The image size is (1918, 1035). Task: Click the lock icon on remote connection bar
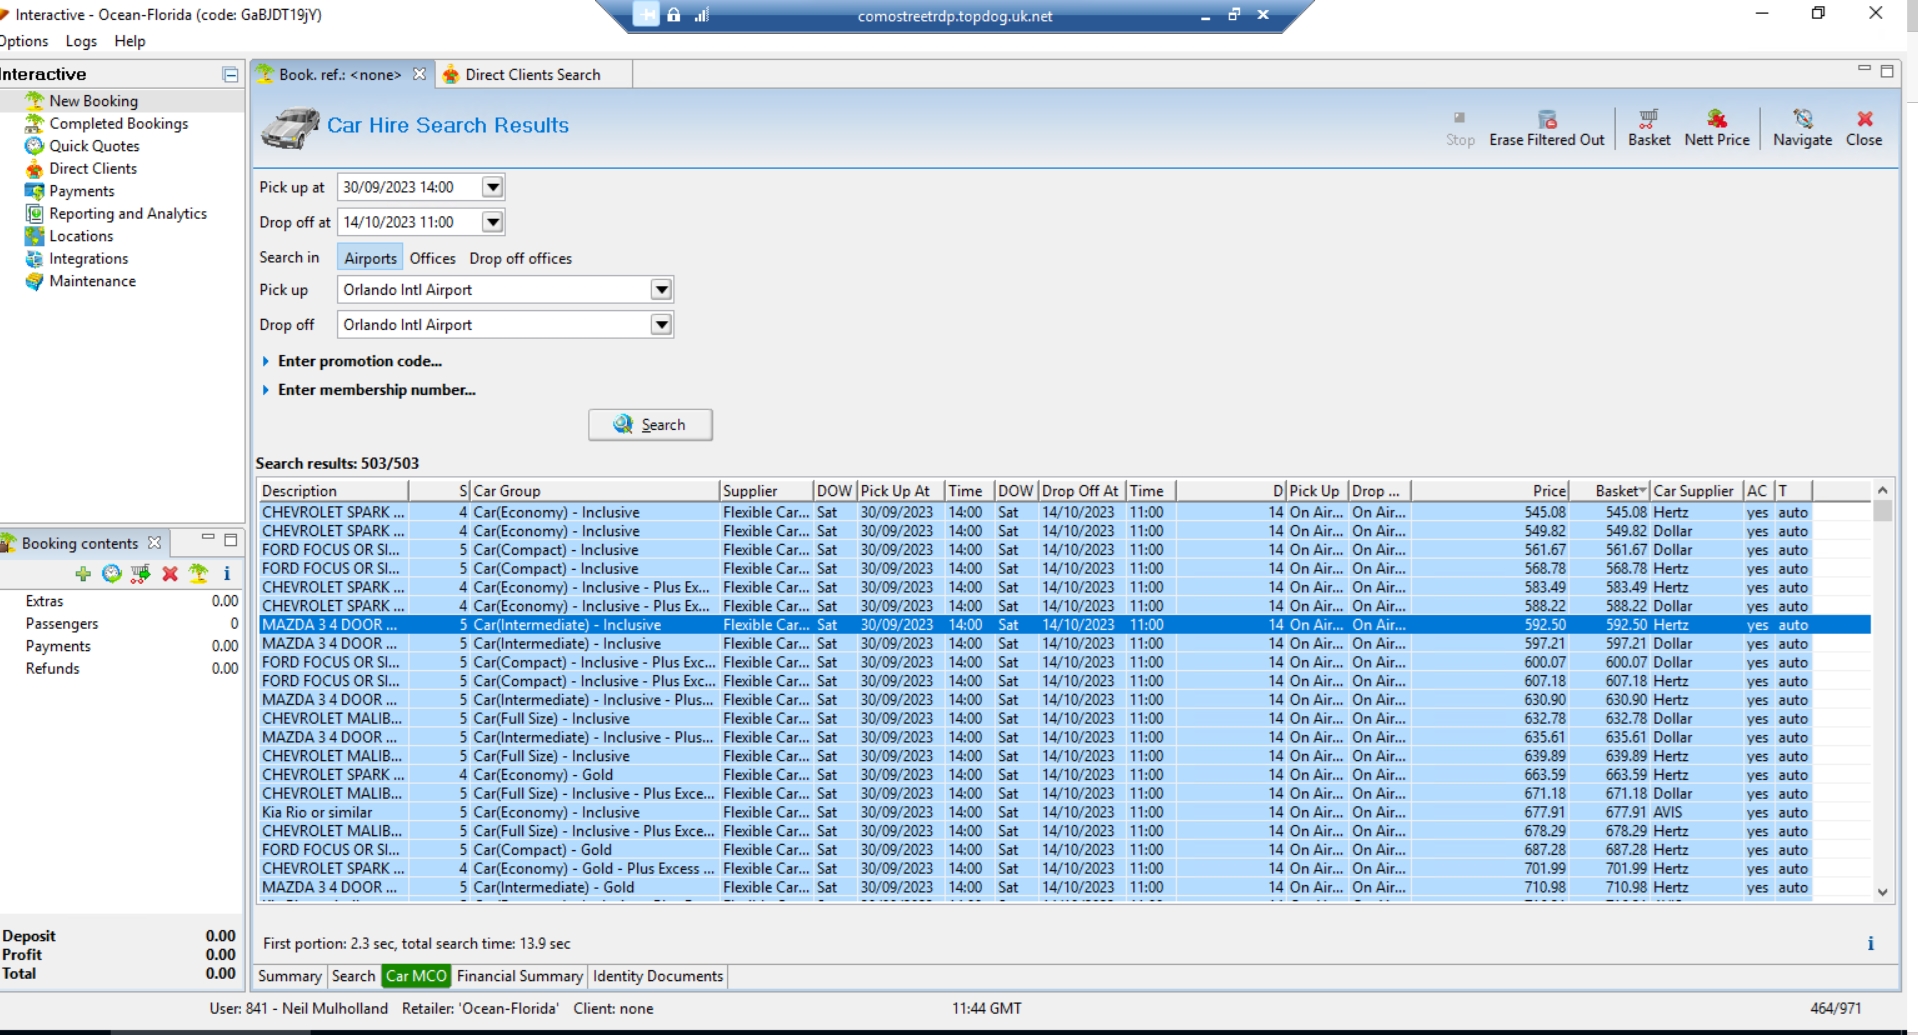point(674,15)
